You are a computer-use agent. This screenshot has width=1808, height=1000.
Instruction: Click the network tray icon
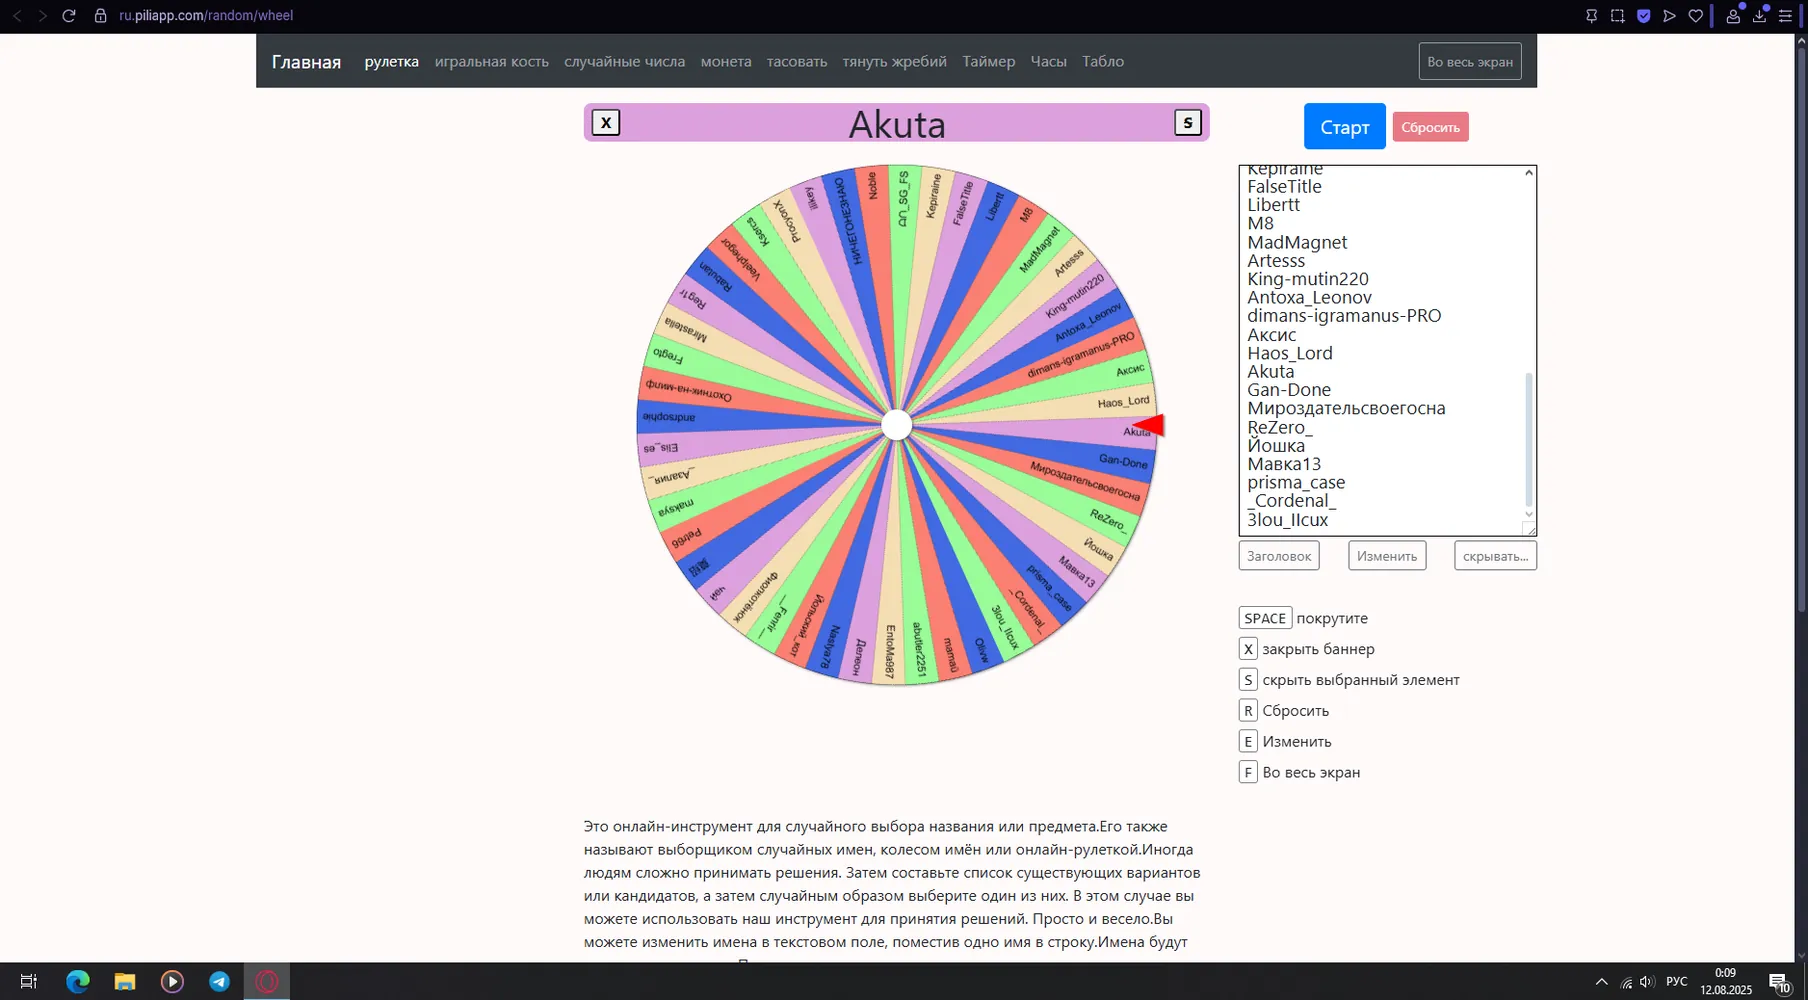tap(1626, 982)
